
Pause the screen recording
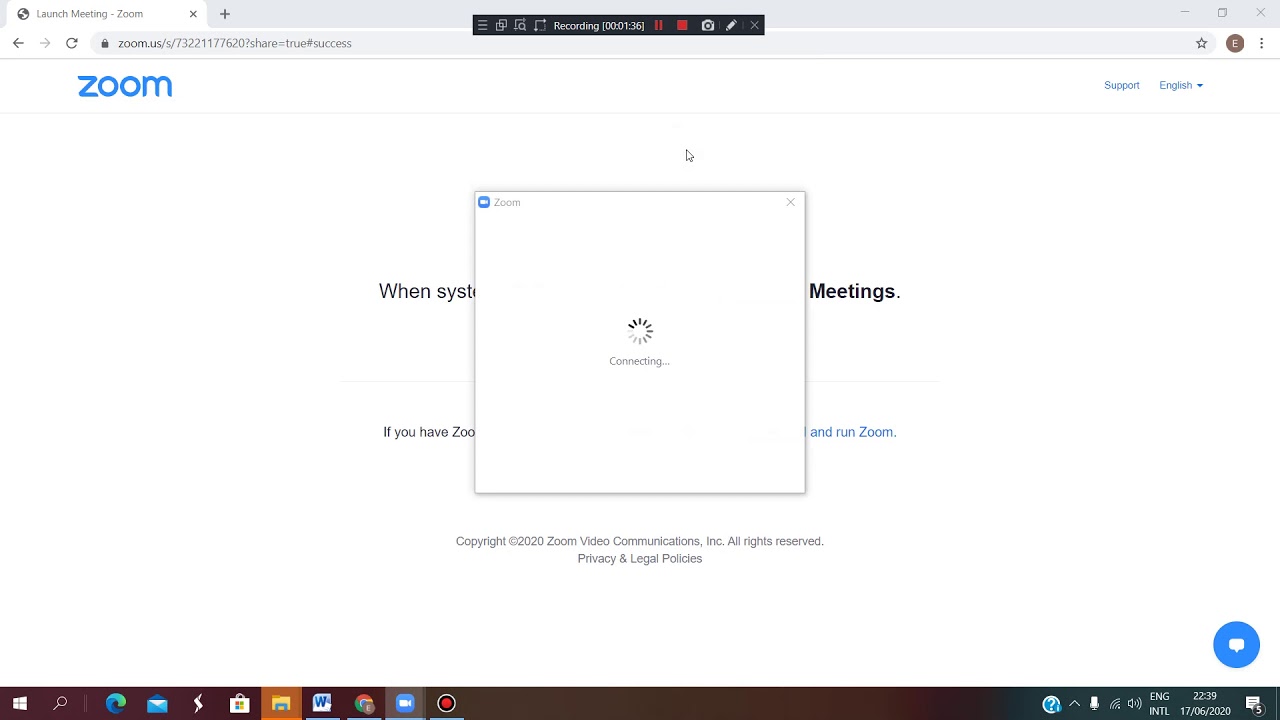pyautogui.click(x=659, y=25)
